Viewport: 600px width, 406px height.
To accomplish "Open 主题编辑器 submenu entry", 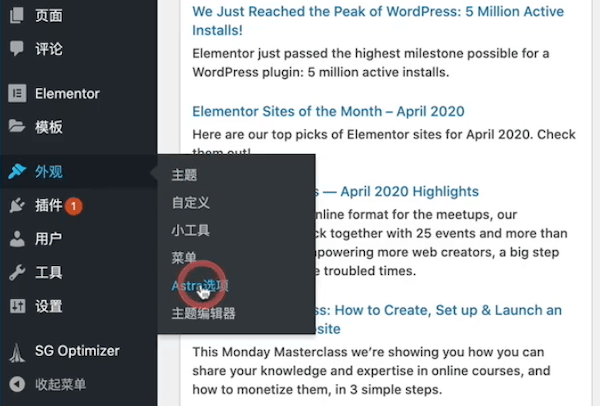I will coord(203,313).
